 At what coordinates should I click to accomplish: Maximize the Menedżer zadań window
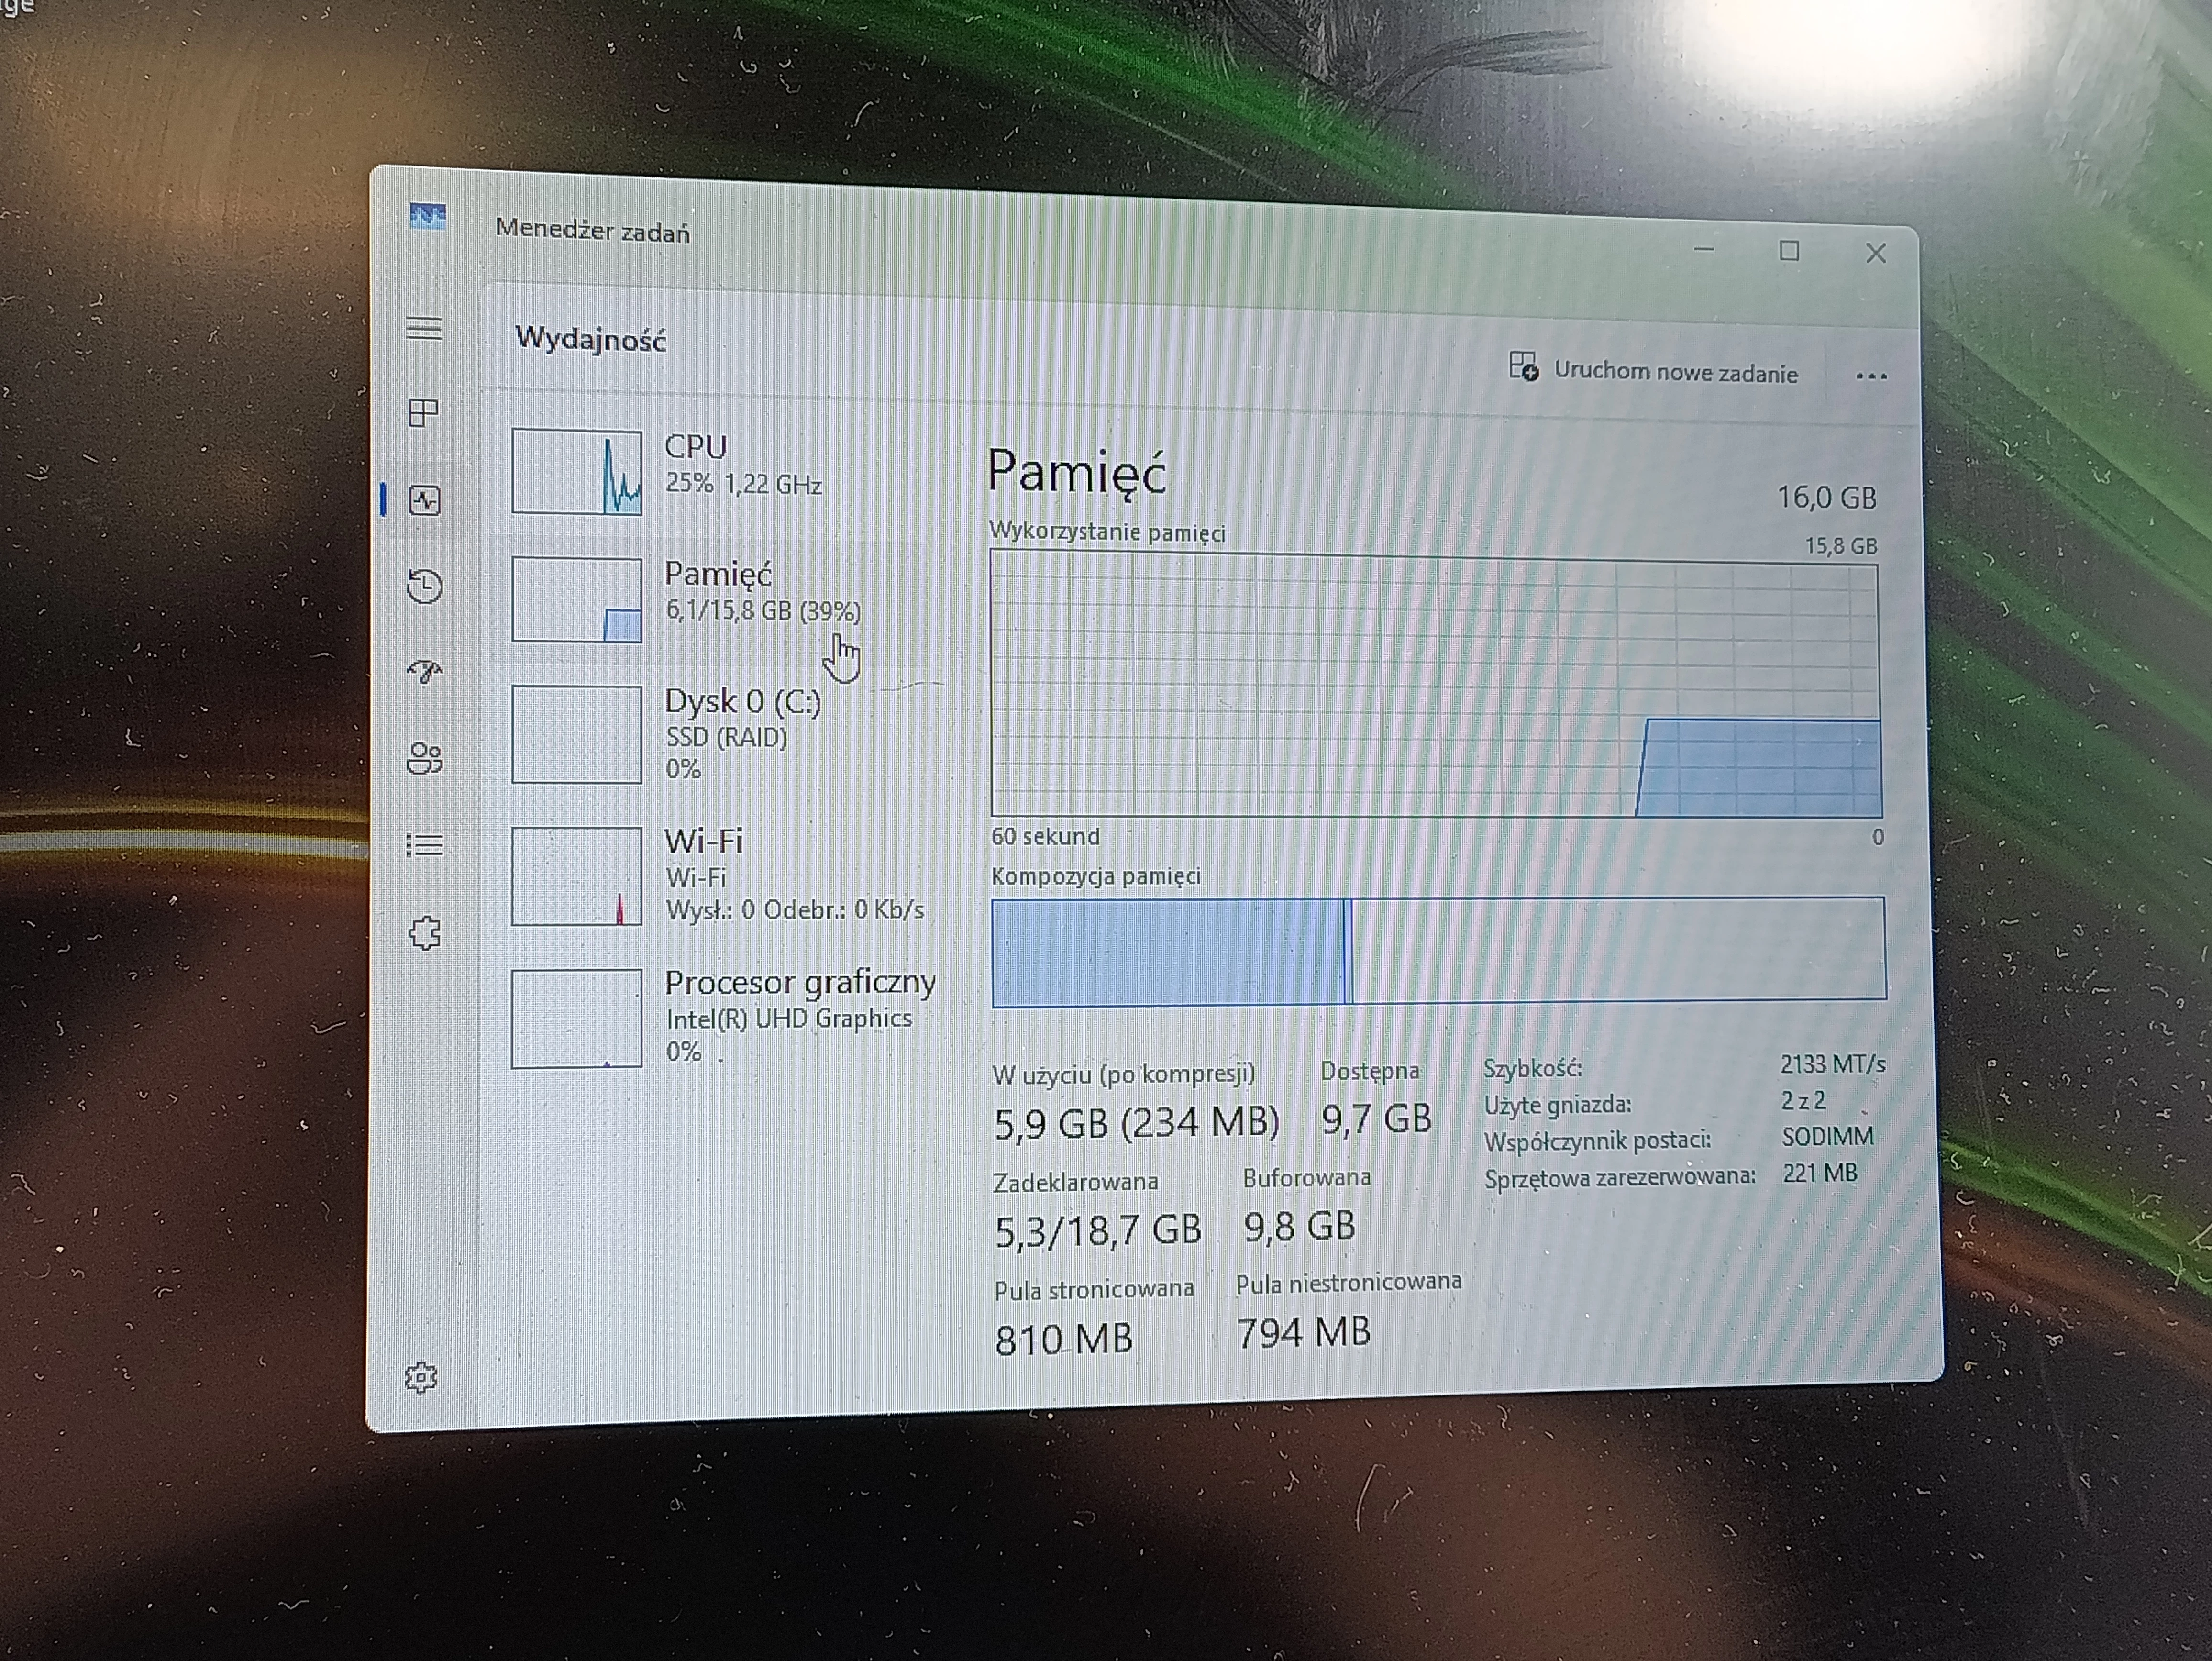[x=1789, y=252]
